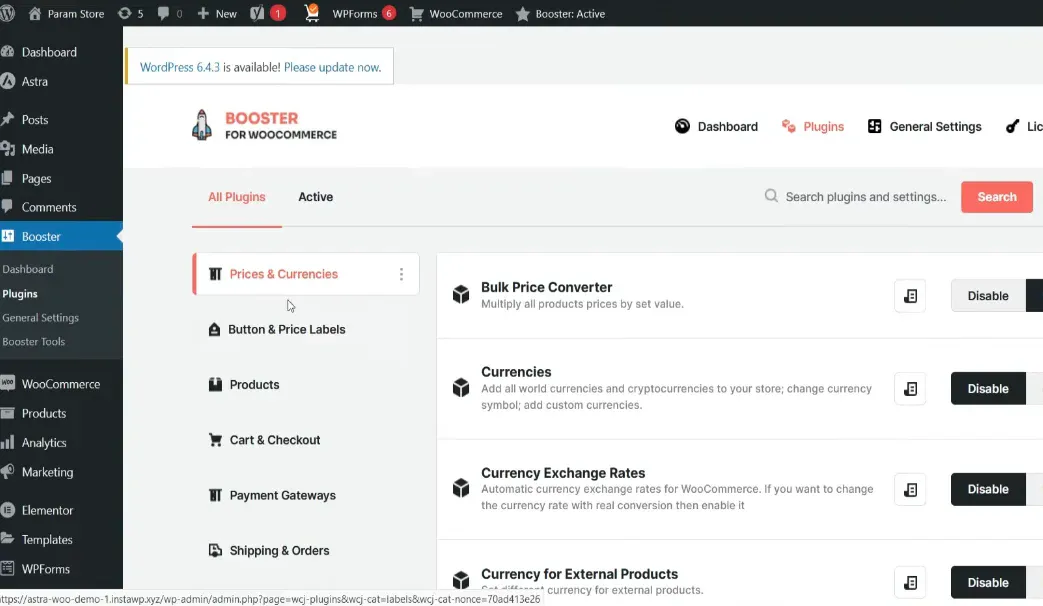Open the documentation icon beside Currencies

click(910, 389)
